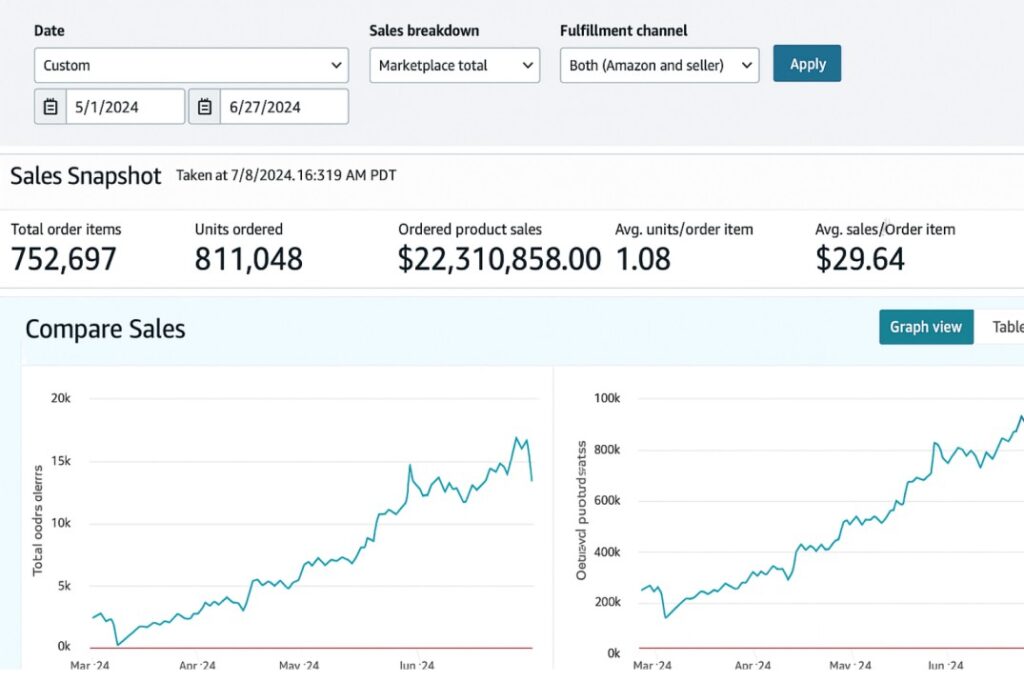
Task: Open the Sales breakdown dropdown
Action: 454,65
